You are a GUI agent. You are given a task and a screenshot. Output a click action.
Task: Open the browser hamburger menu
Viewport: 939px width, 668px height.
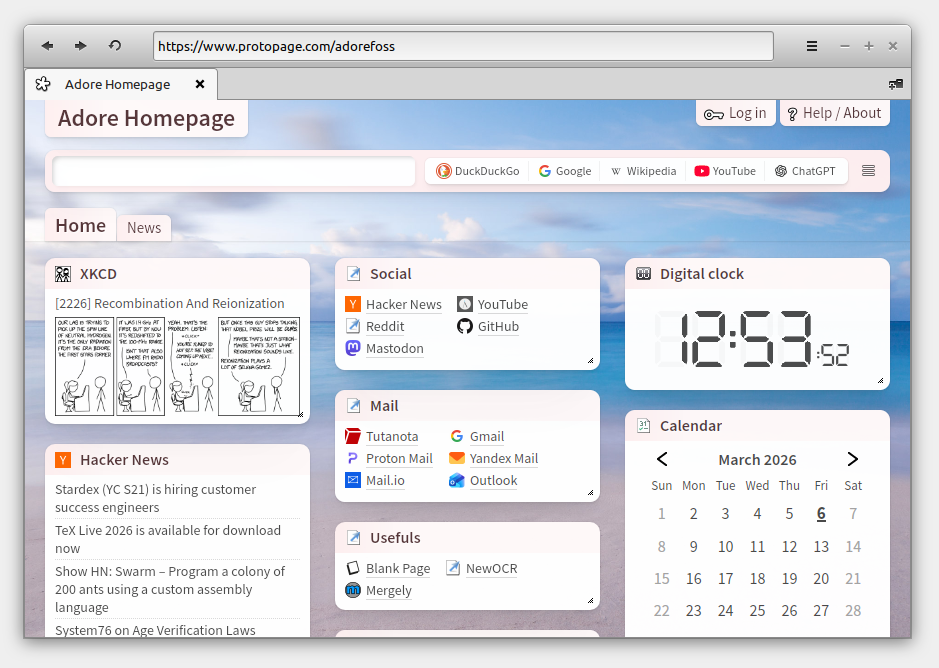812,46
